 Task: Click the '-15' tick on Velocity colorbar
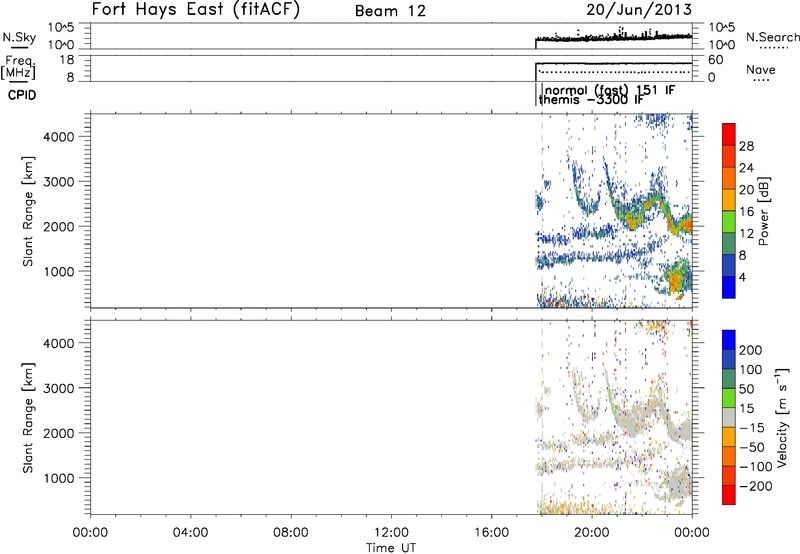click(x=752, y=428)
